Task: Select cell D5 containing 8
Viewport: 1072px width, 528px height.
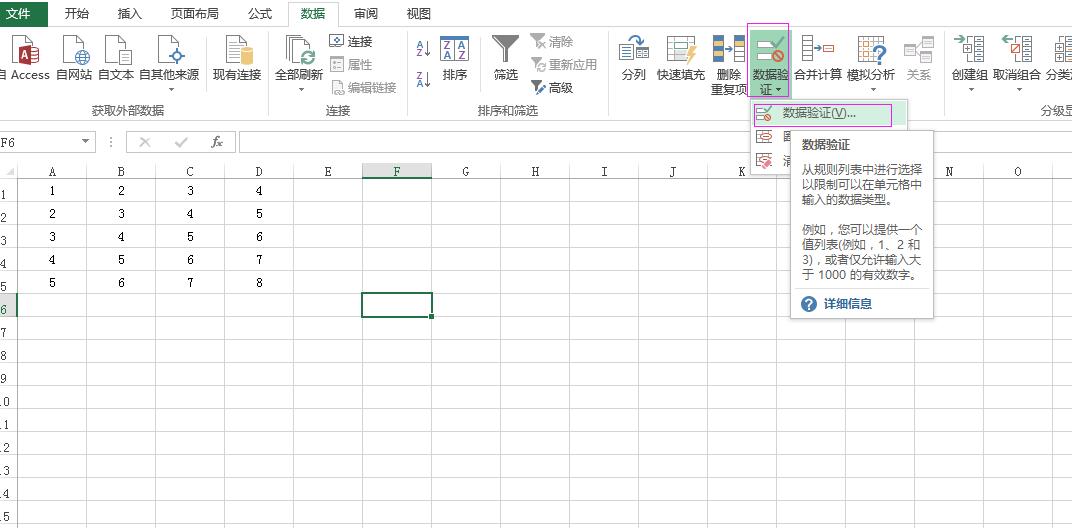Action: 259,282
